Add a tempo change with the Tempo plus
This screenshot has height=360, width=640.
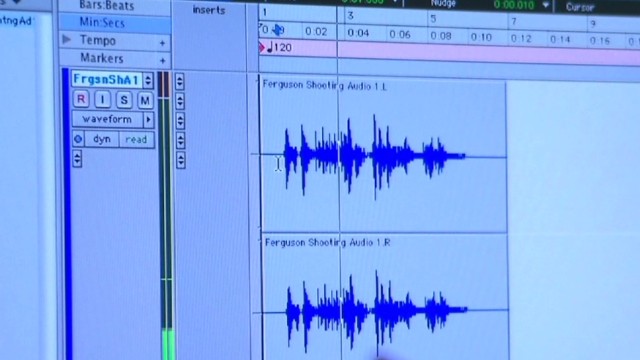162,43
